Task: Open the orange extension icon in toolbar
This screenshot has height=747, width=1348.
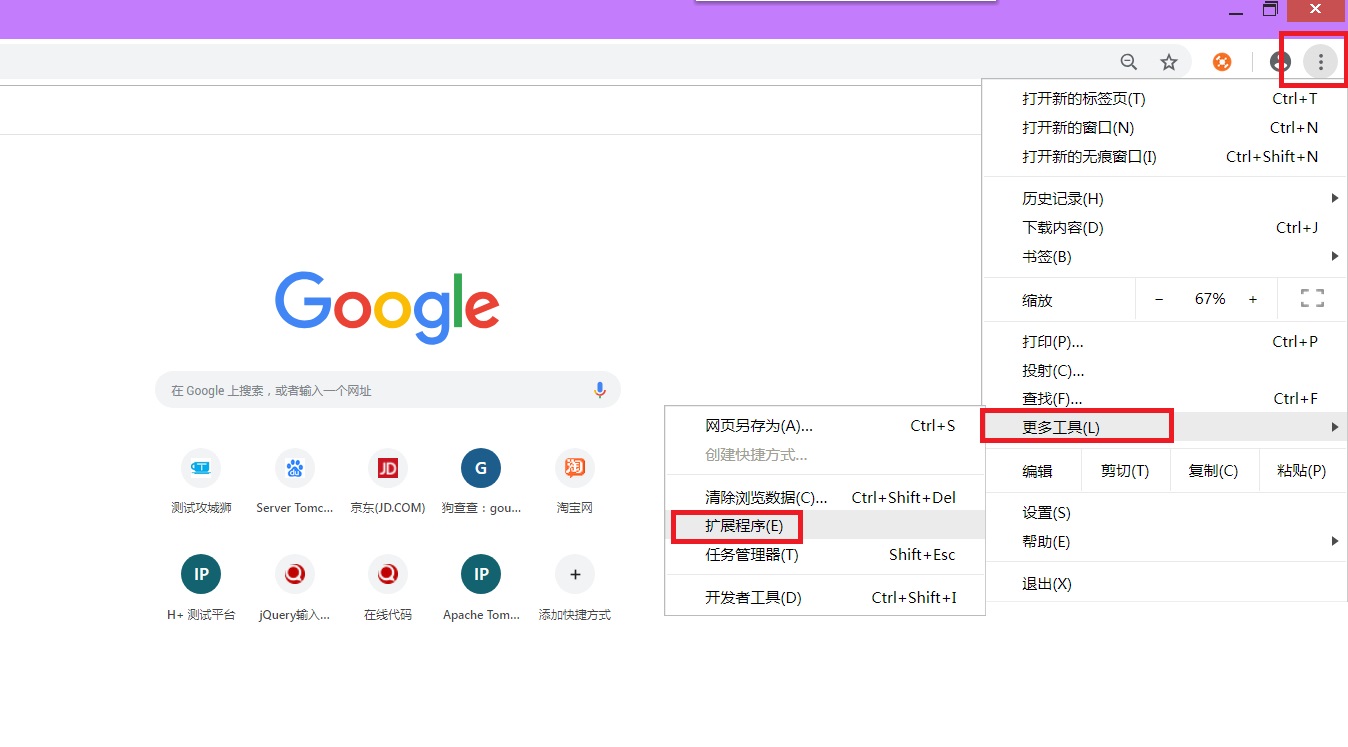Action: click(x=1222, y=62)
